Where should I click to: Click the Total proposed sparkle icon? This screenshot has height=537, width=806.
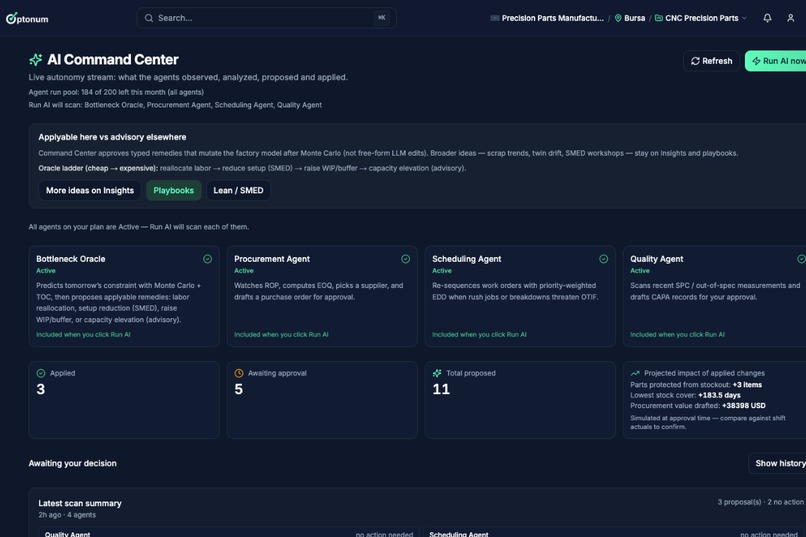click(x=437, y=373)
